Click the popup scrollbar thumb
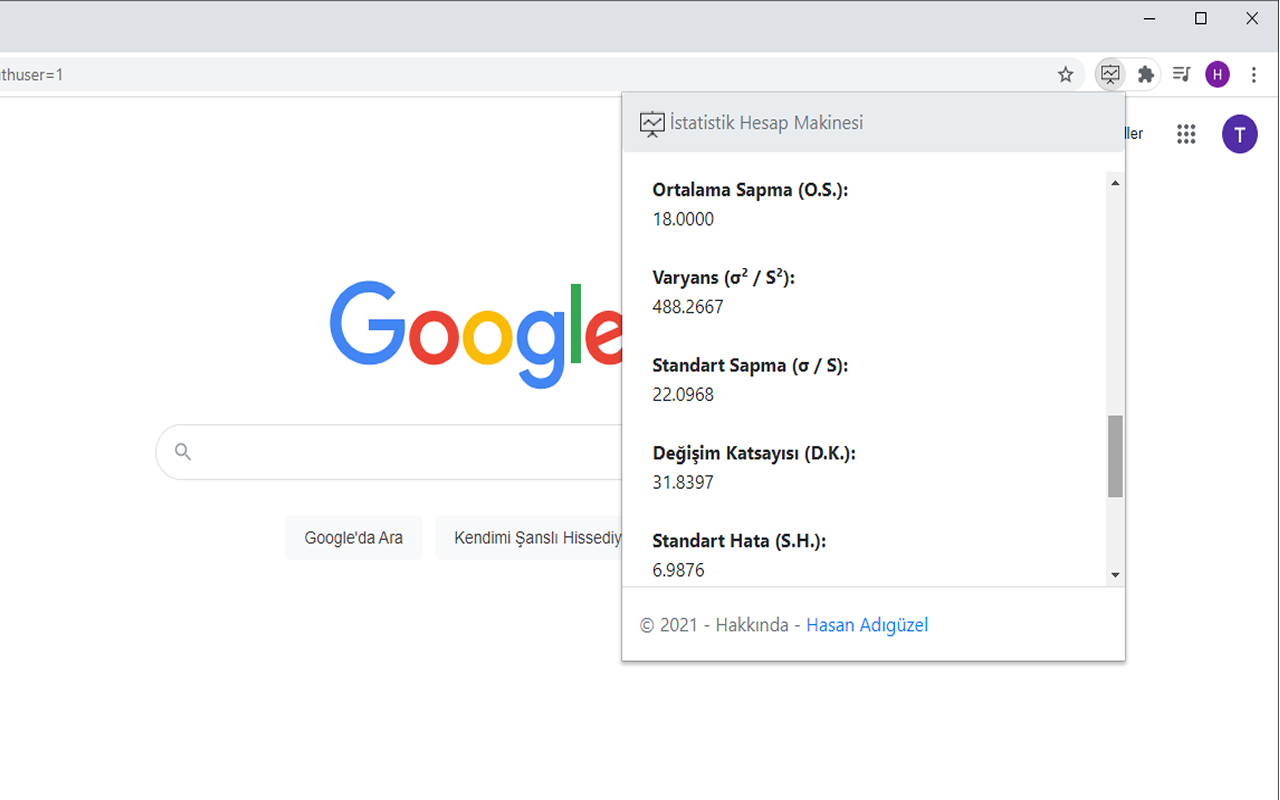The width and height of the screenshot is (1280, 800). pyautogui.click(x=1115, y=456)
